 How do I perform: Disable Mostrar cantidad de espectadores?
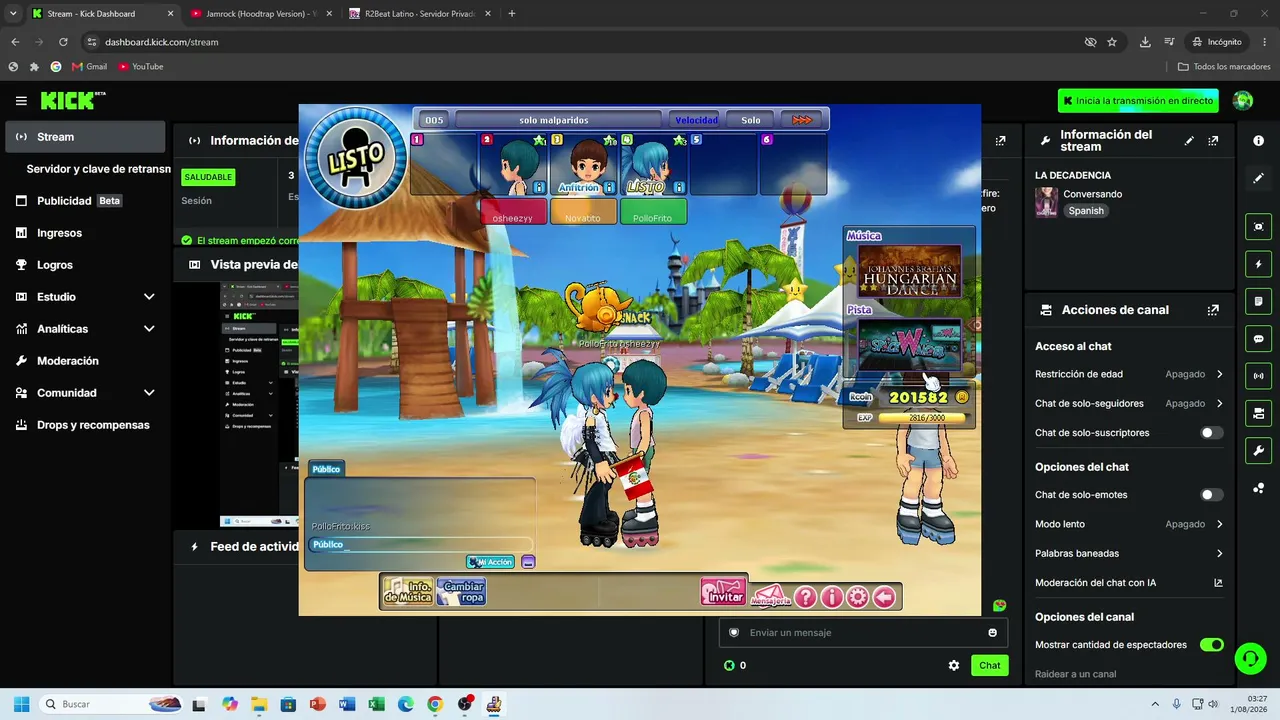pyautogui.click(x=1212, y=645)
